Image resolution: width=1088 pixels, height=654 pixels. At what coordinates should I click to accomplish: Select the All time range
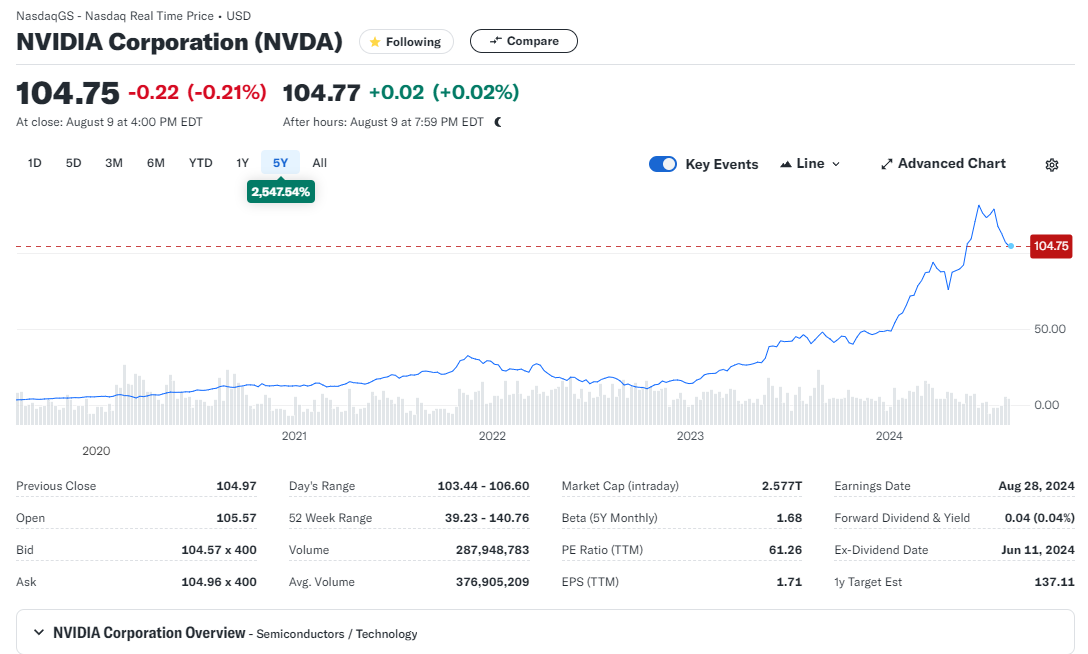pyautogui.click(x=319, y=163)
